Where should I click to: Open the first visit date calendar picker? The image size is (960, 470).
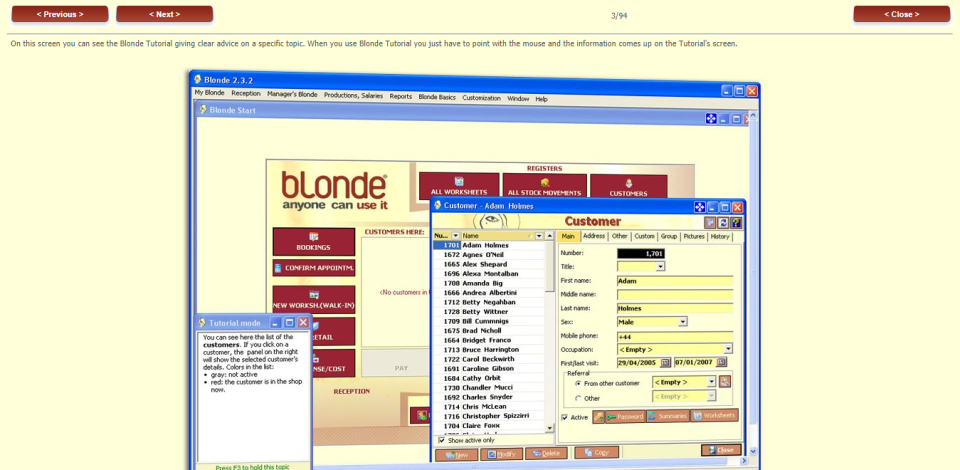pos(666,363)
